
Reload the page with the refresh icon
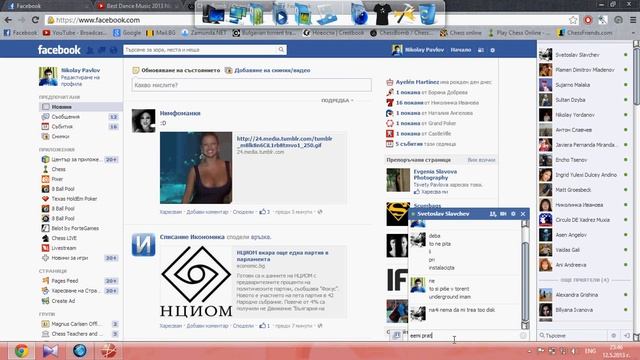(35, 20)
